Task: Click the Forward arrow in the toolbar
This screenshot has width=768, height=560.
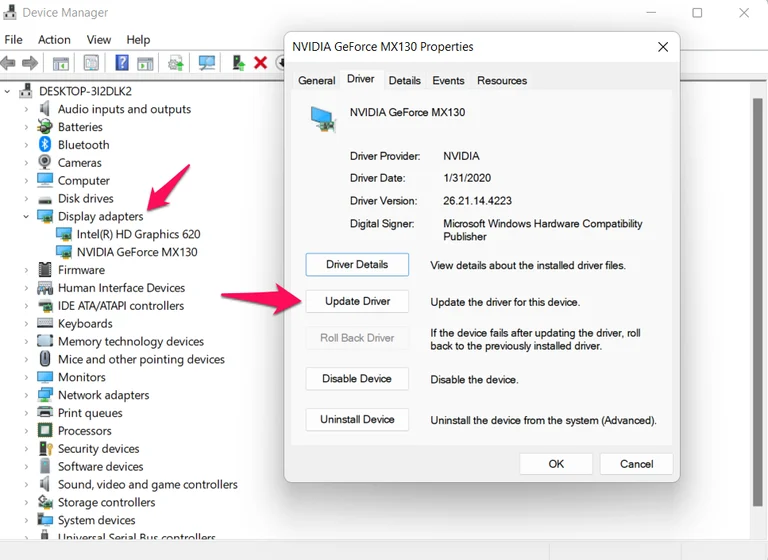Action: (x=30, y=63)
